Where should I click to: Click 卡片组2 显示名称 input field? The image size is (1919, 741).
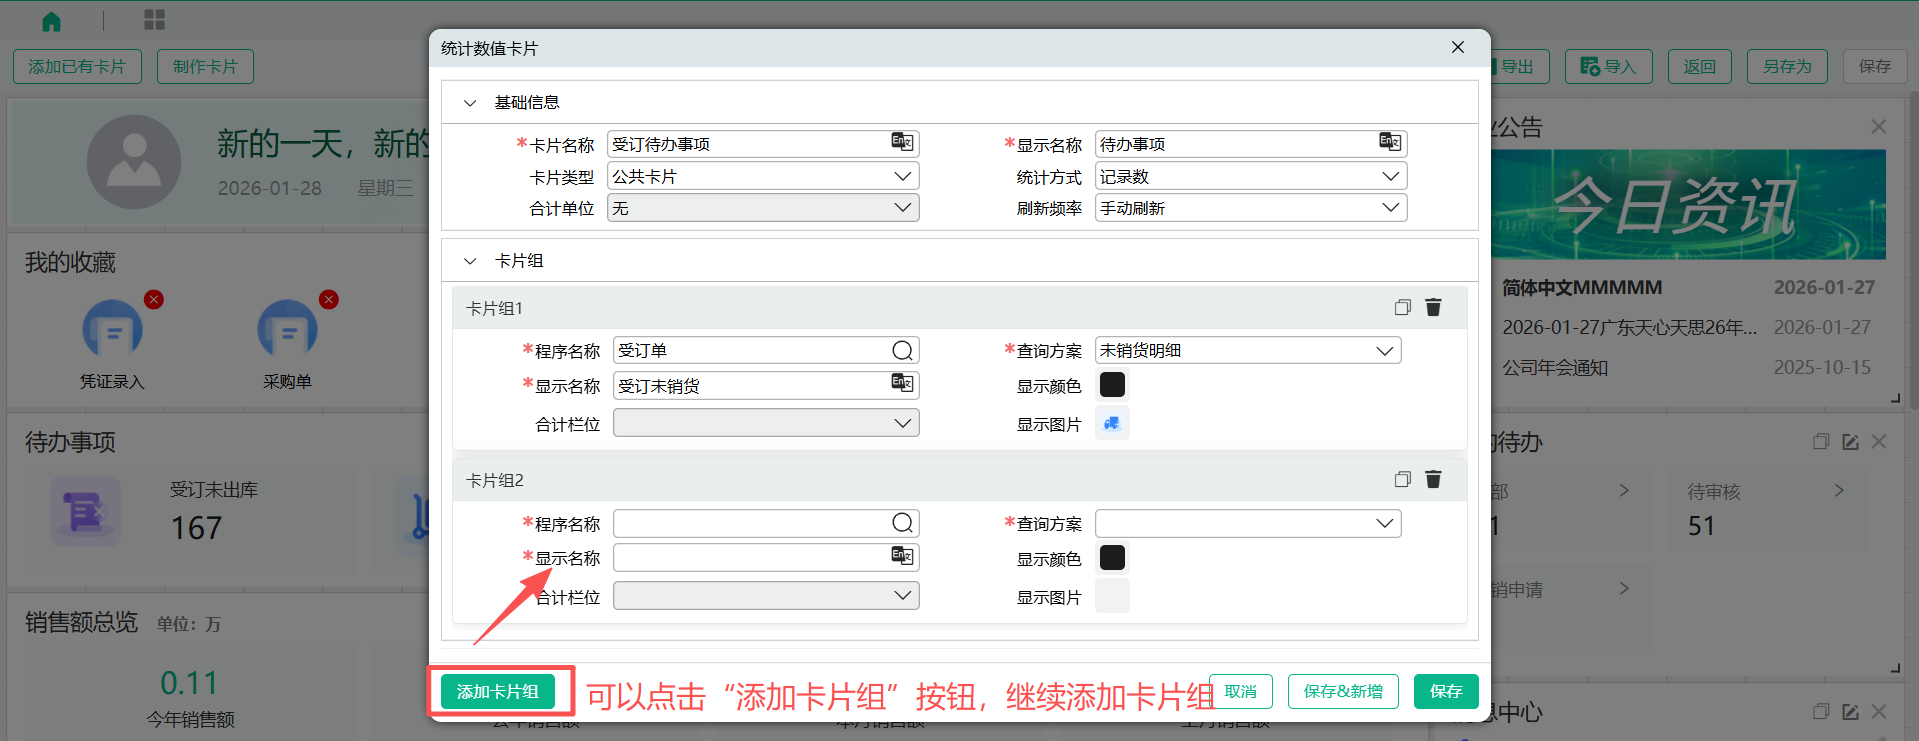[752, 557]
